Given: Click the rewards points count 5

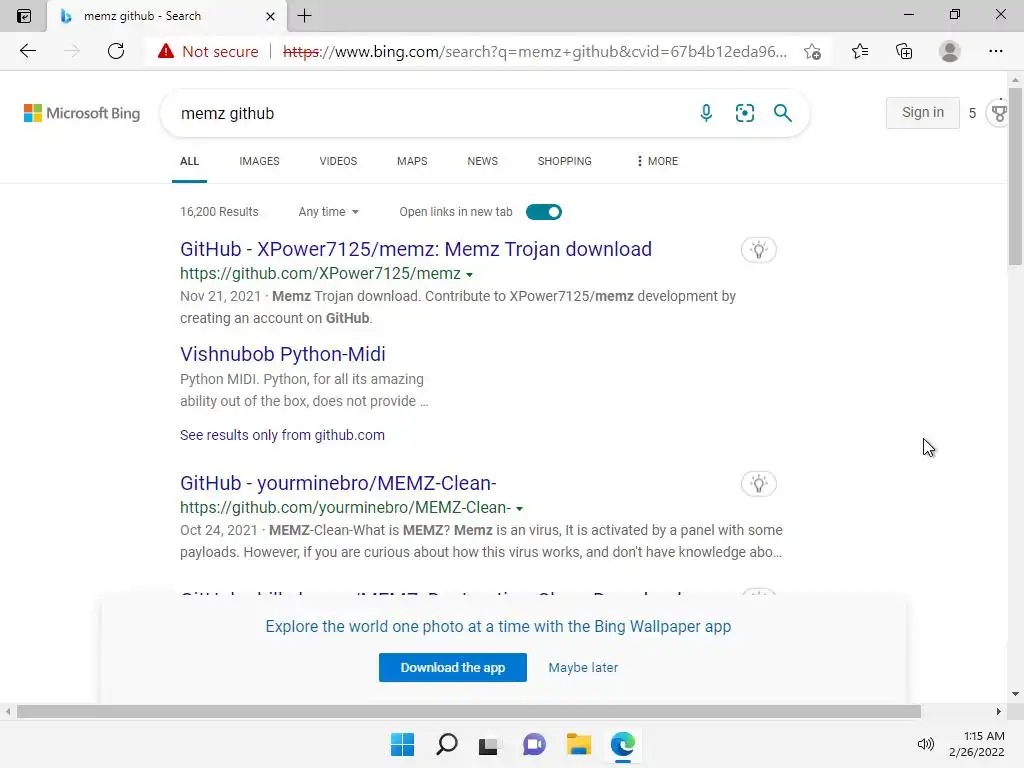Looking at the screenshot, I should click(x=972, y=113).
